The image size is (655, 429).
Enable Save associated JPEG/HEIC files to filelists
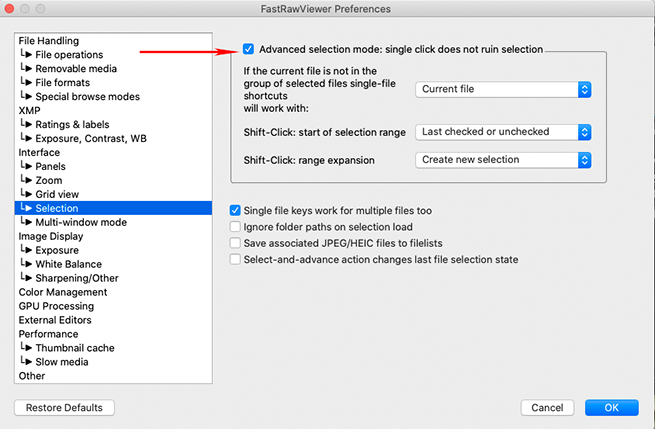click(236, 243)
